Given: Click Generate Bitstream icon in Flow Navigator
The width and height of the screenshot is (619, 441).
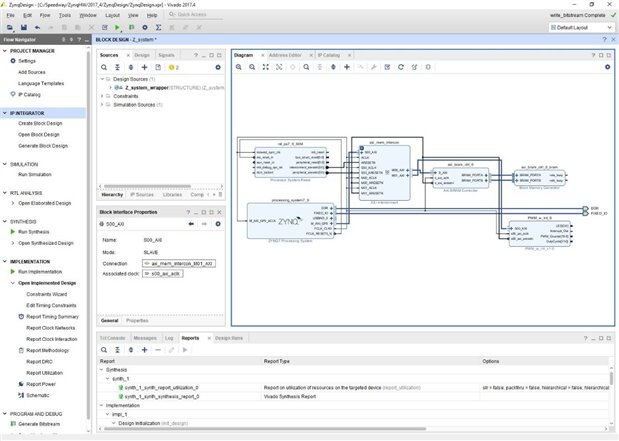Looking at the screenshot, I should tap(11, 424).
